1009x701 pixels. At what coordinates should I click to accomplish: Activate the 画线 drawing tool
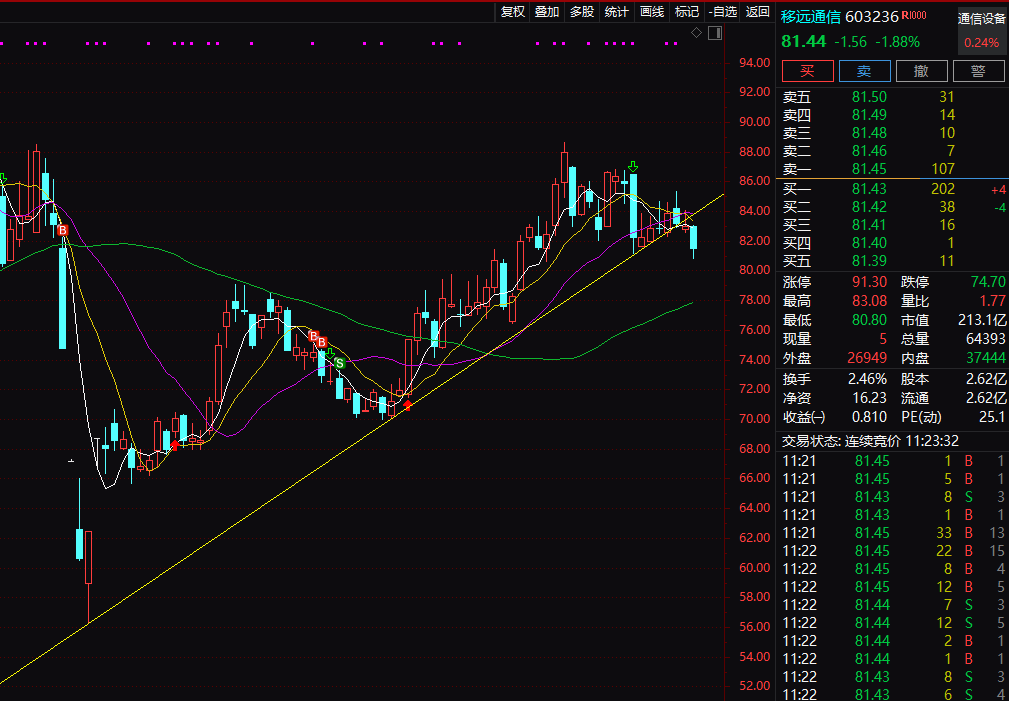[652, 12]
